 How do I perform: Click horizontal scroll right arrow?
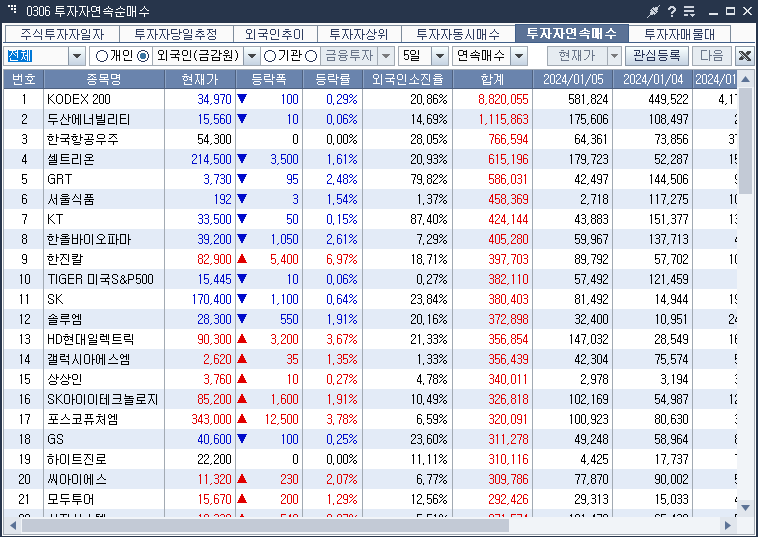pyautogui.click(x=728, y=525)
